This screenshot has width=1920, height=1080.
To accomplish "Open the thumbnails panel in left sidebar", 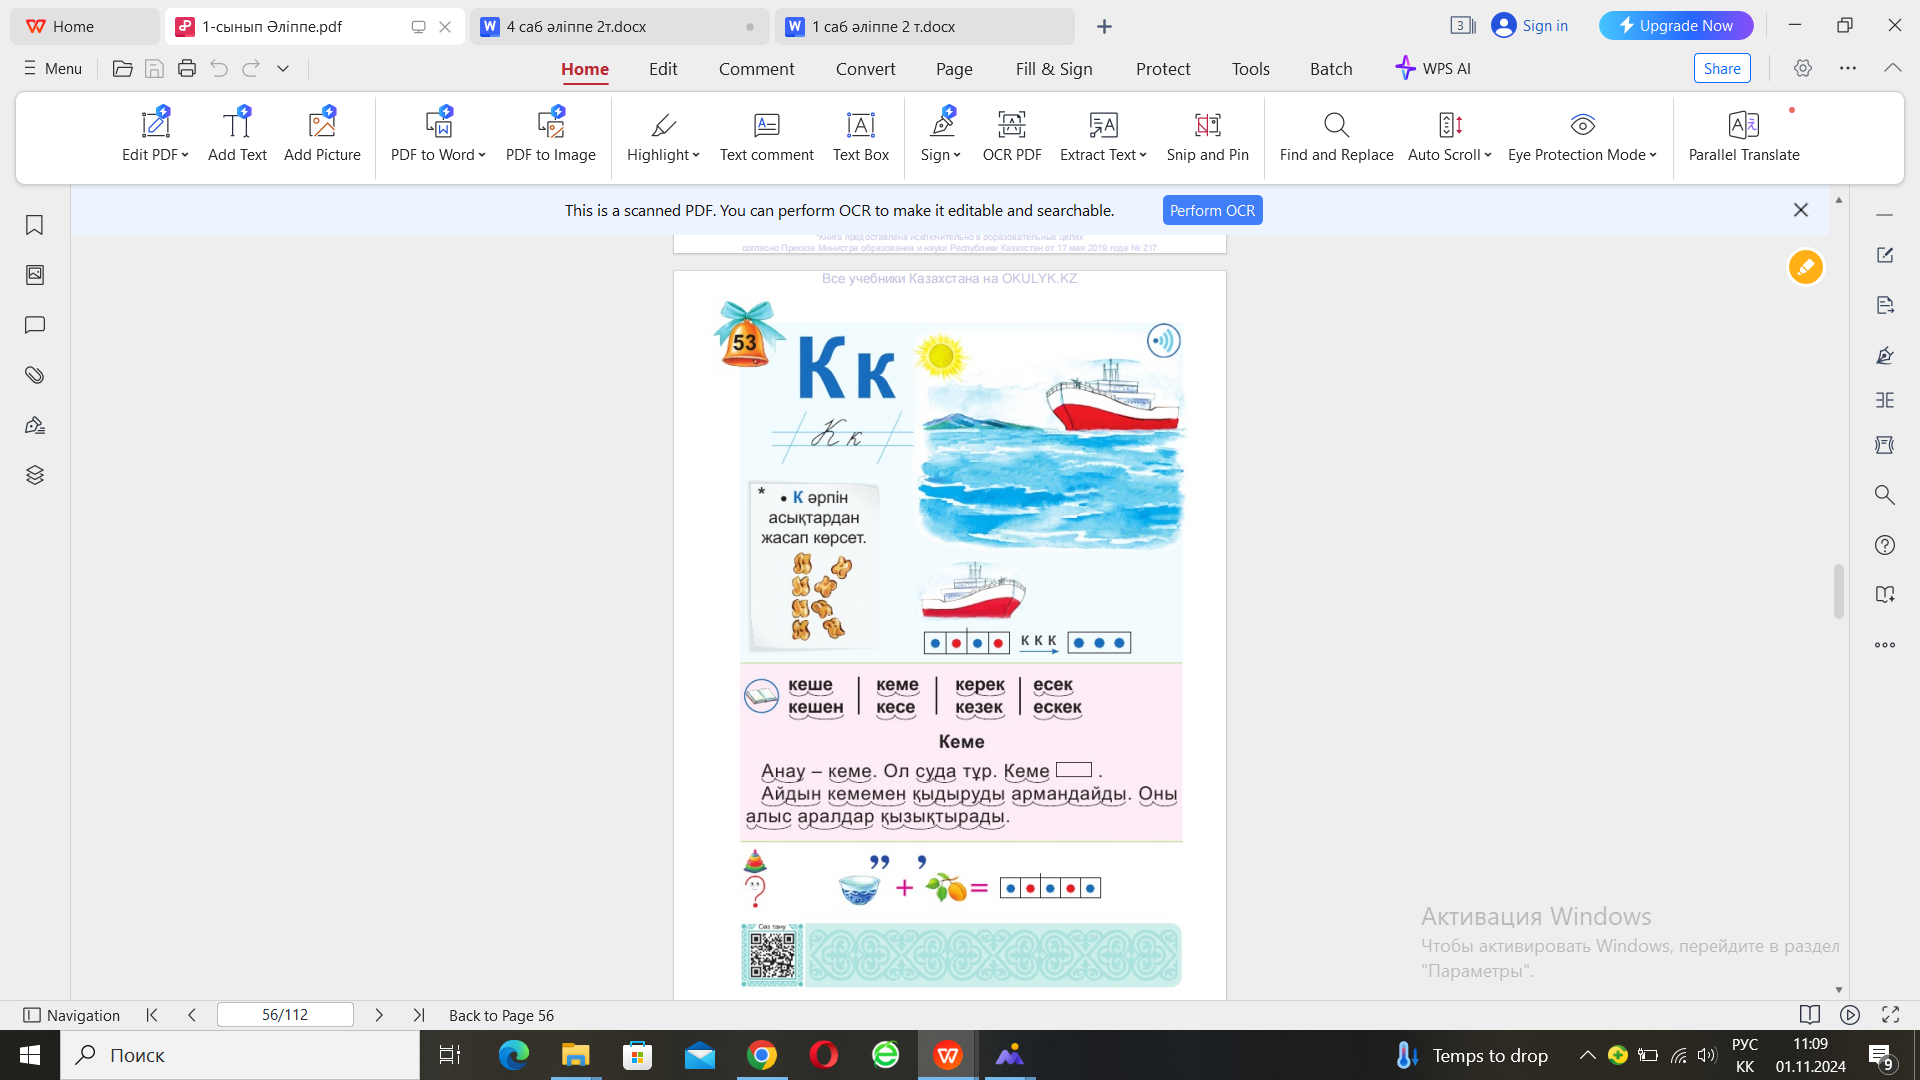I will pyautogui.click(x=35, y=275).
